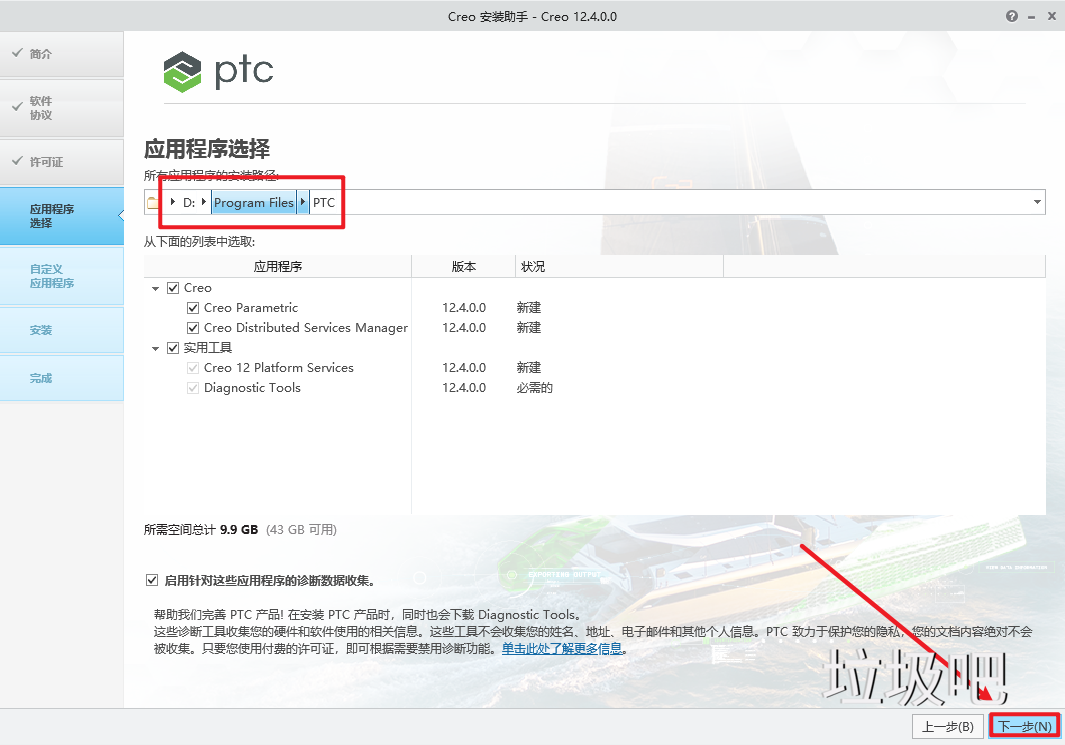Screen dimensions: 1065x745
Task: Click the PTC logo
Action: point(218,71)
